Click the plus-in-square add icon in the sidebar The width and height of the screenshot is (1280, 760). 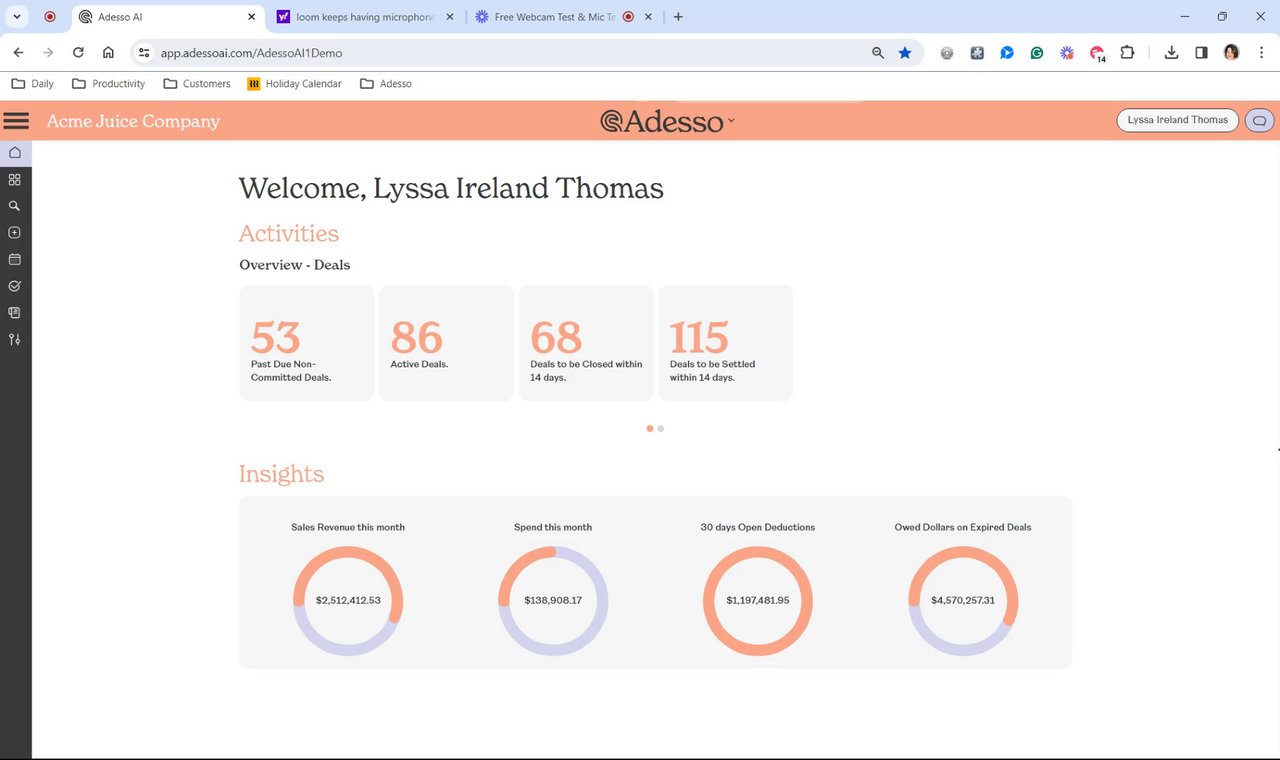pos(15,233)
